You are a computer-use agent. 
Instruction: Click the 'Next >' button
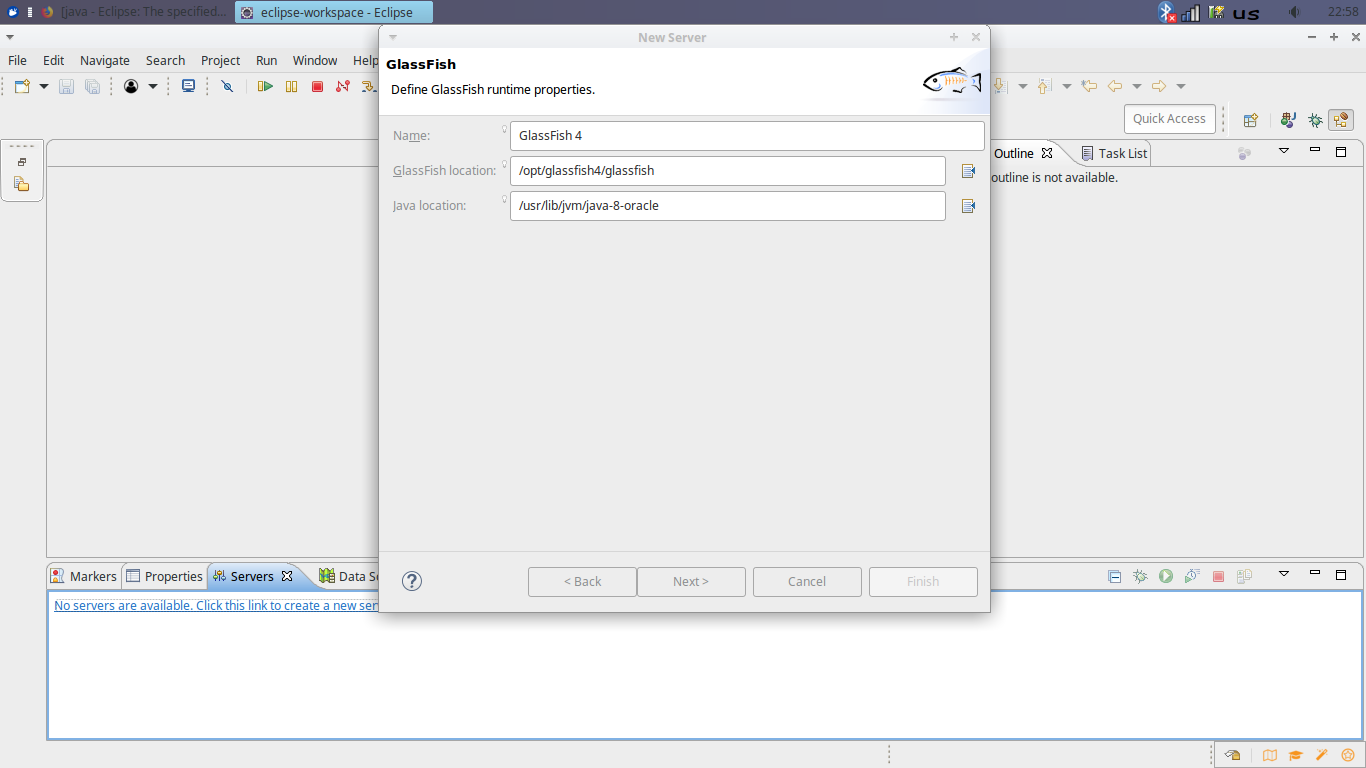coord(691,582)
